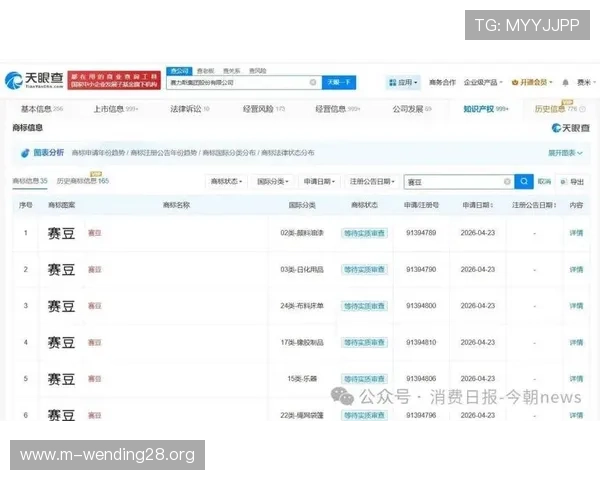
Task: Sort by the 申请日期 column header
Action: [x=478, y=205]
